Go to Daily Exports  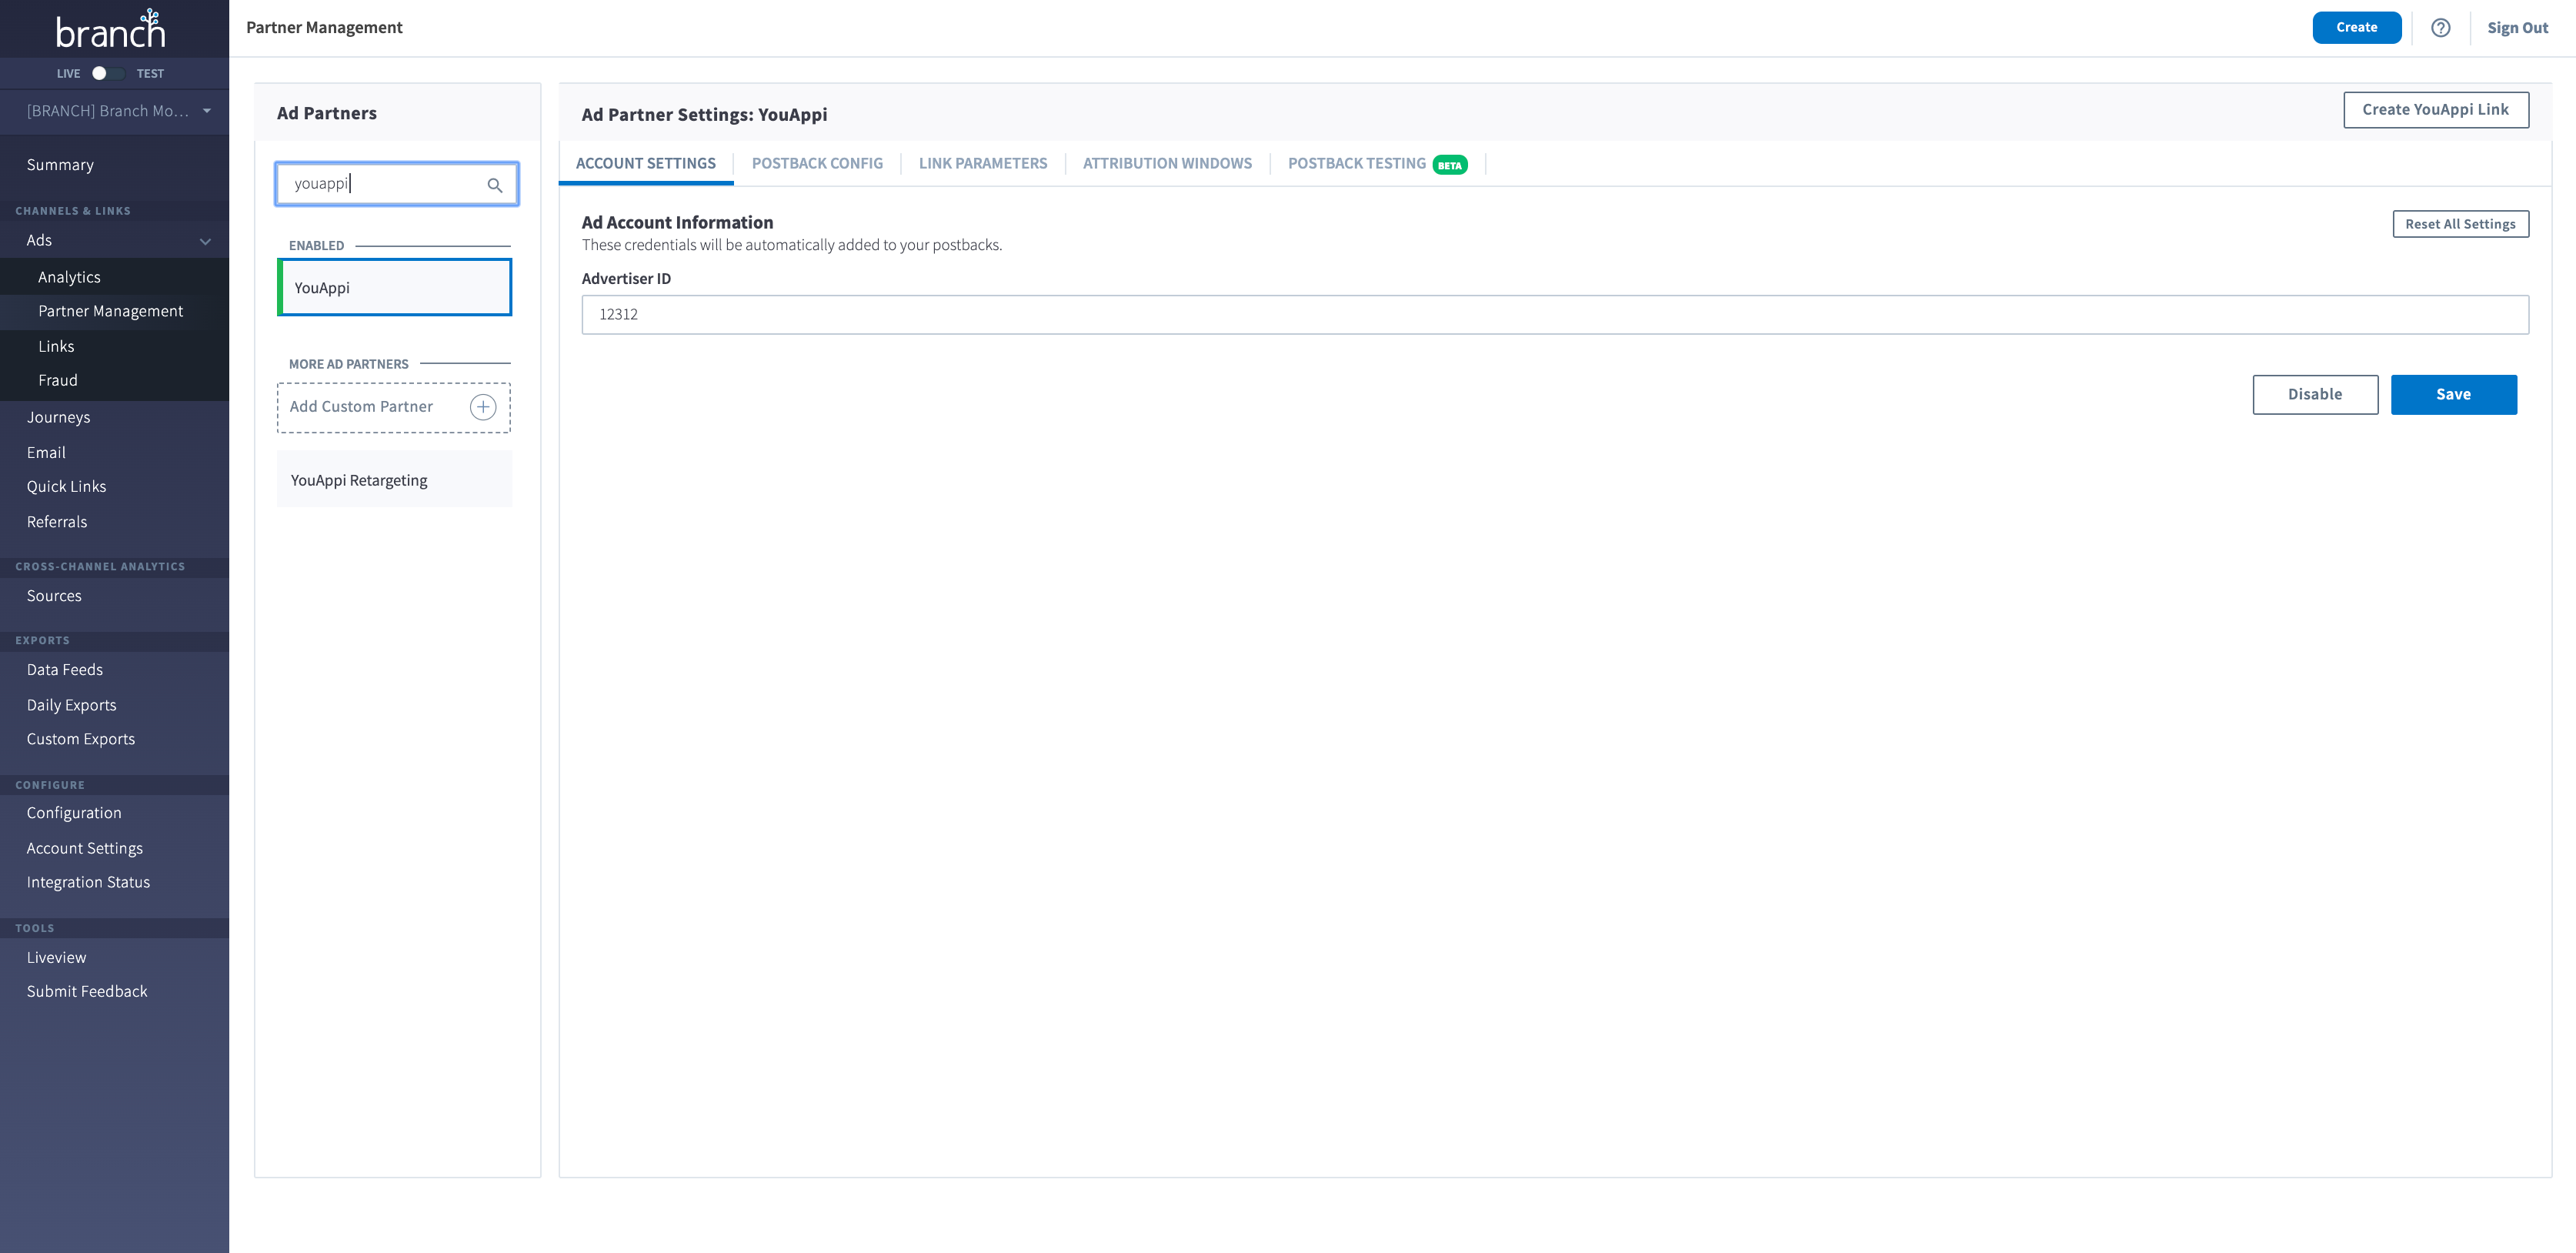tap(71, 705)
